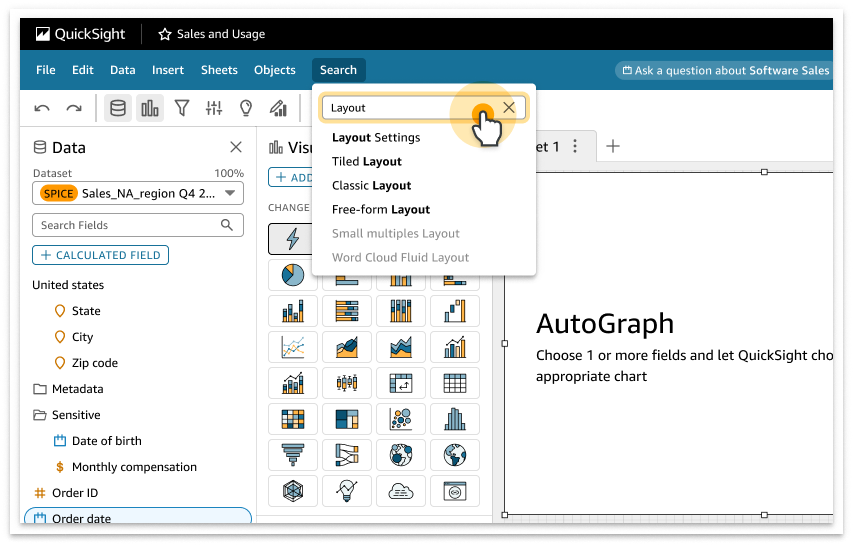Image resolution: width=853 pixels, height=545 pixels.
Task: Select the insight lightbulb visual type
Action: click(x=347, y=491)
